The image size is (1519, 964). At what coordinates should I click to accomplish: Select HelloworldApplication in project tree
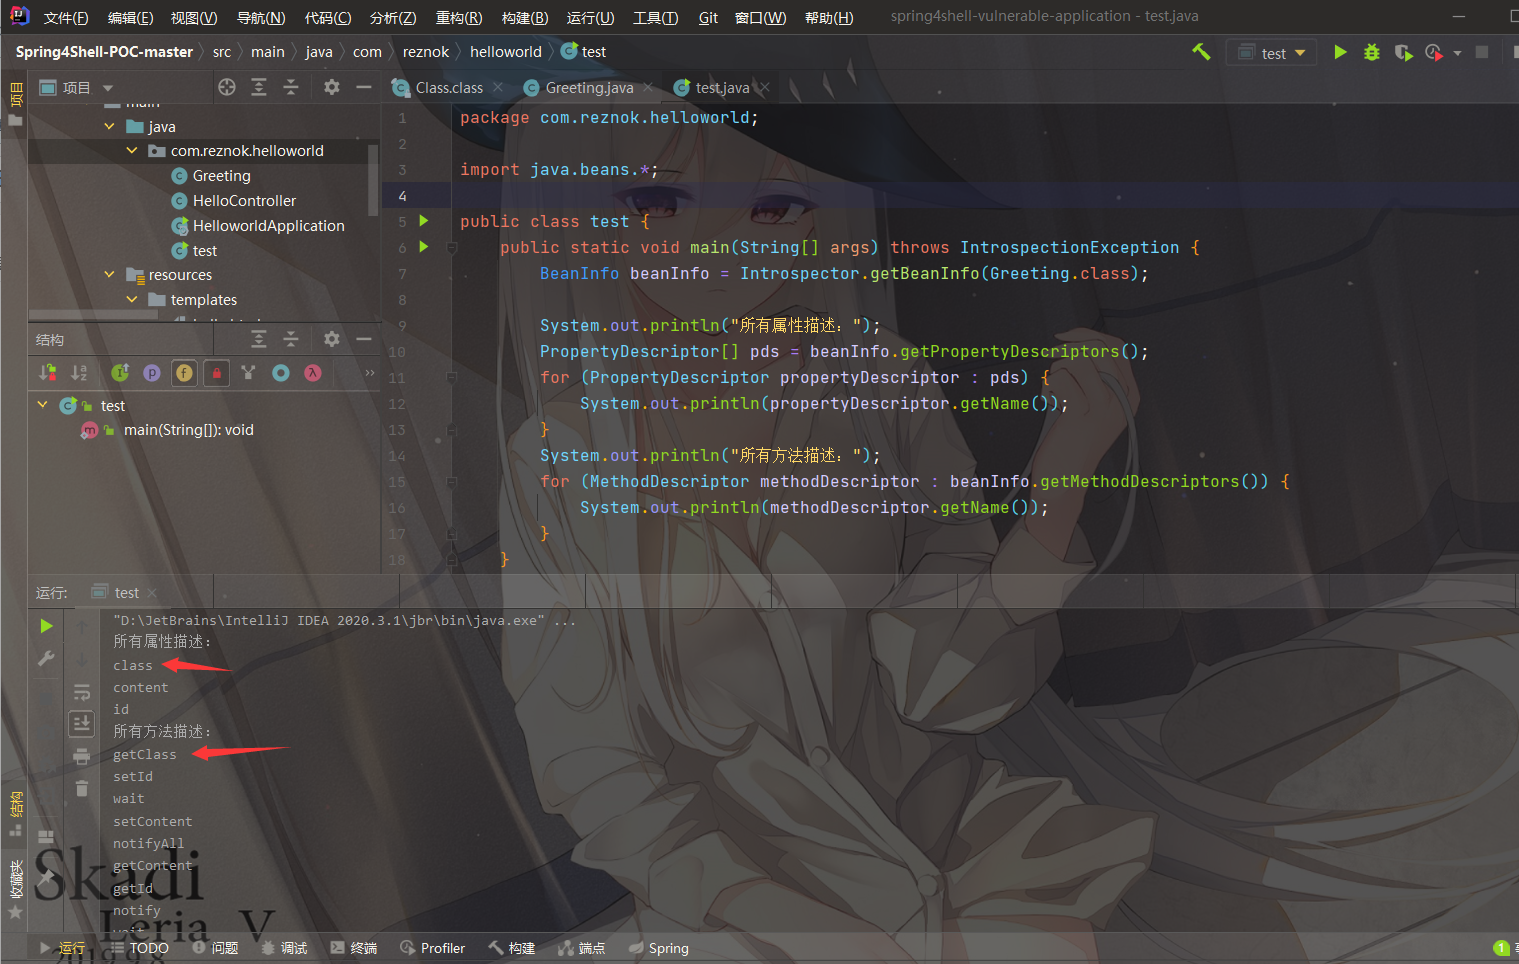pos(268,226)
